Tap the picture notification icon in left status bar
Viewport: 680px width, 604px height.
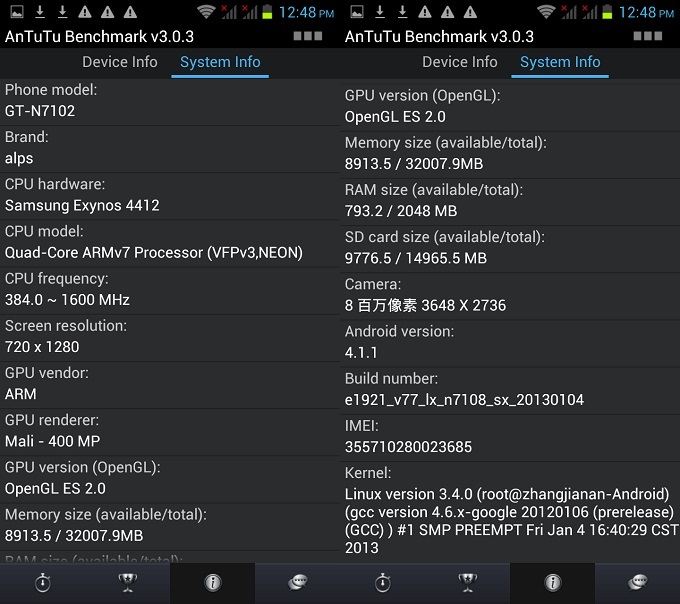pyautogui.click(x=17, y=12)
